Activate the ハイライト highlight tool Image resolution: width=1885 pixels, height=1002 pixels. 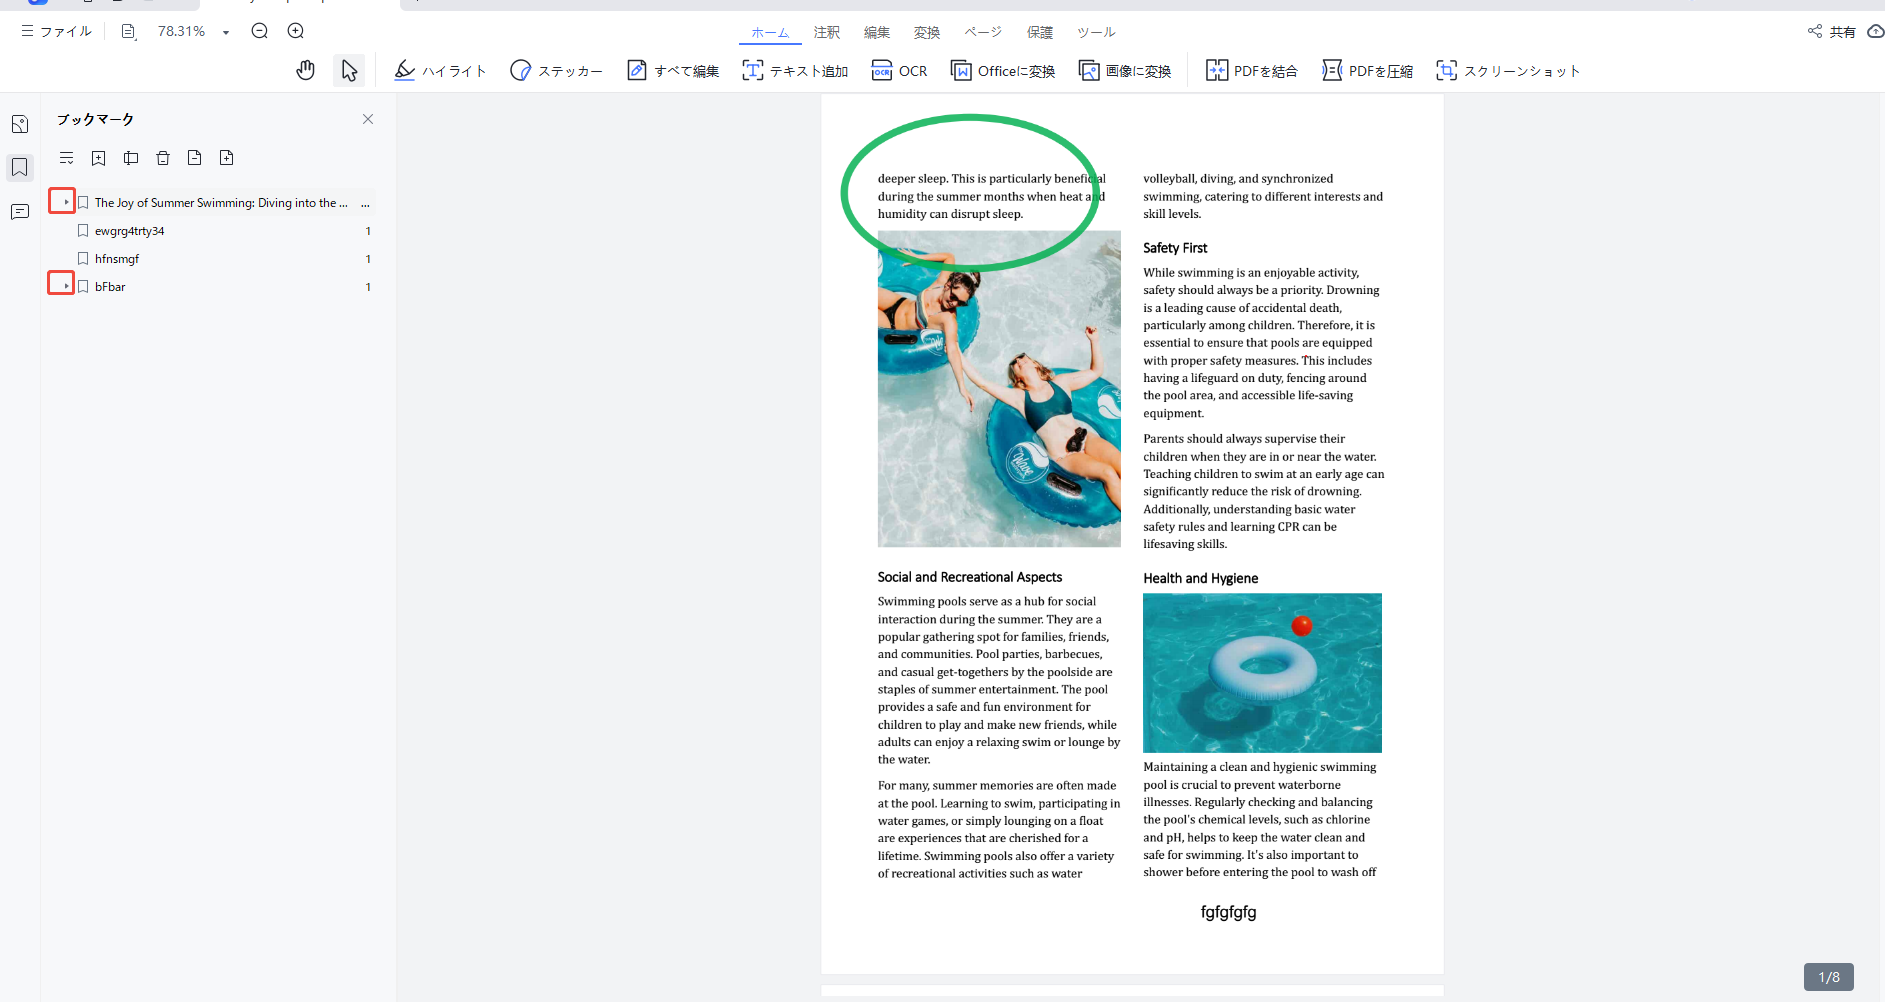click(x=440, y=71)
